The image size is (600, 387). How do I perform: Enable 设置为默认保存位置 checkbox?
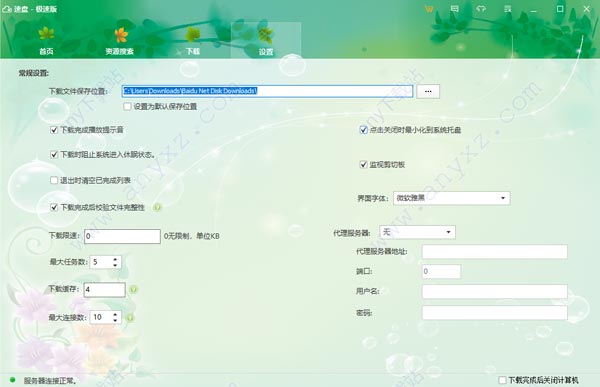click(x=127, y=106)
